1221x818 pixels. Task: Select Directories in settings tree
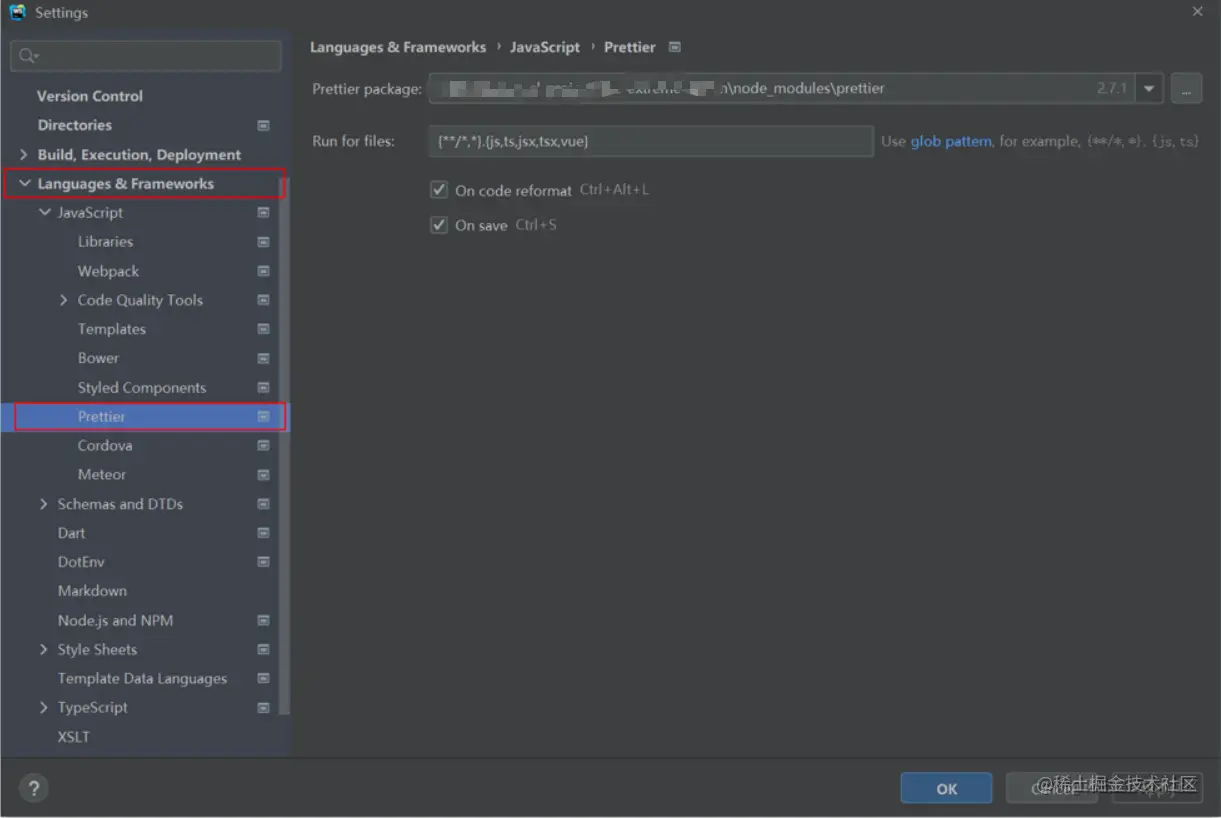click(x=75, y=125)
